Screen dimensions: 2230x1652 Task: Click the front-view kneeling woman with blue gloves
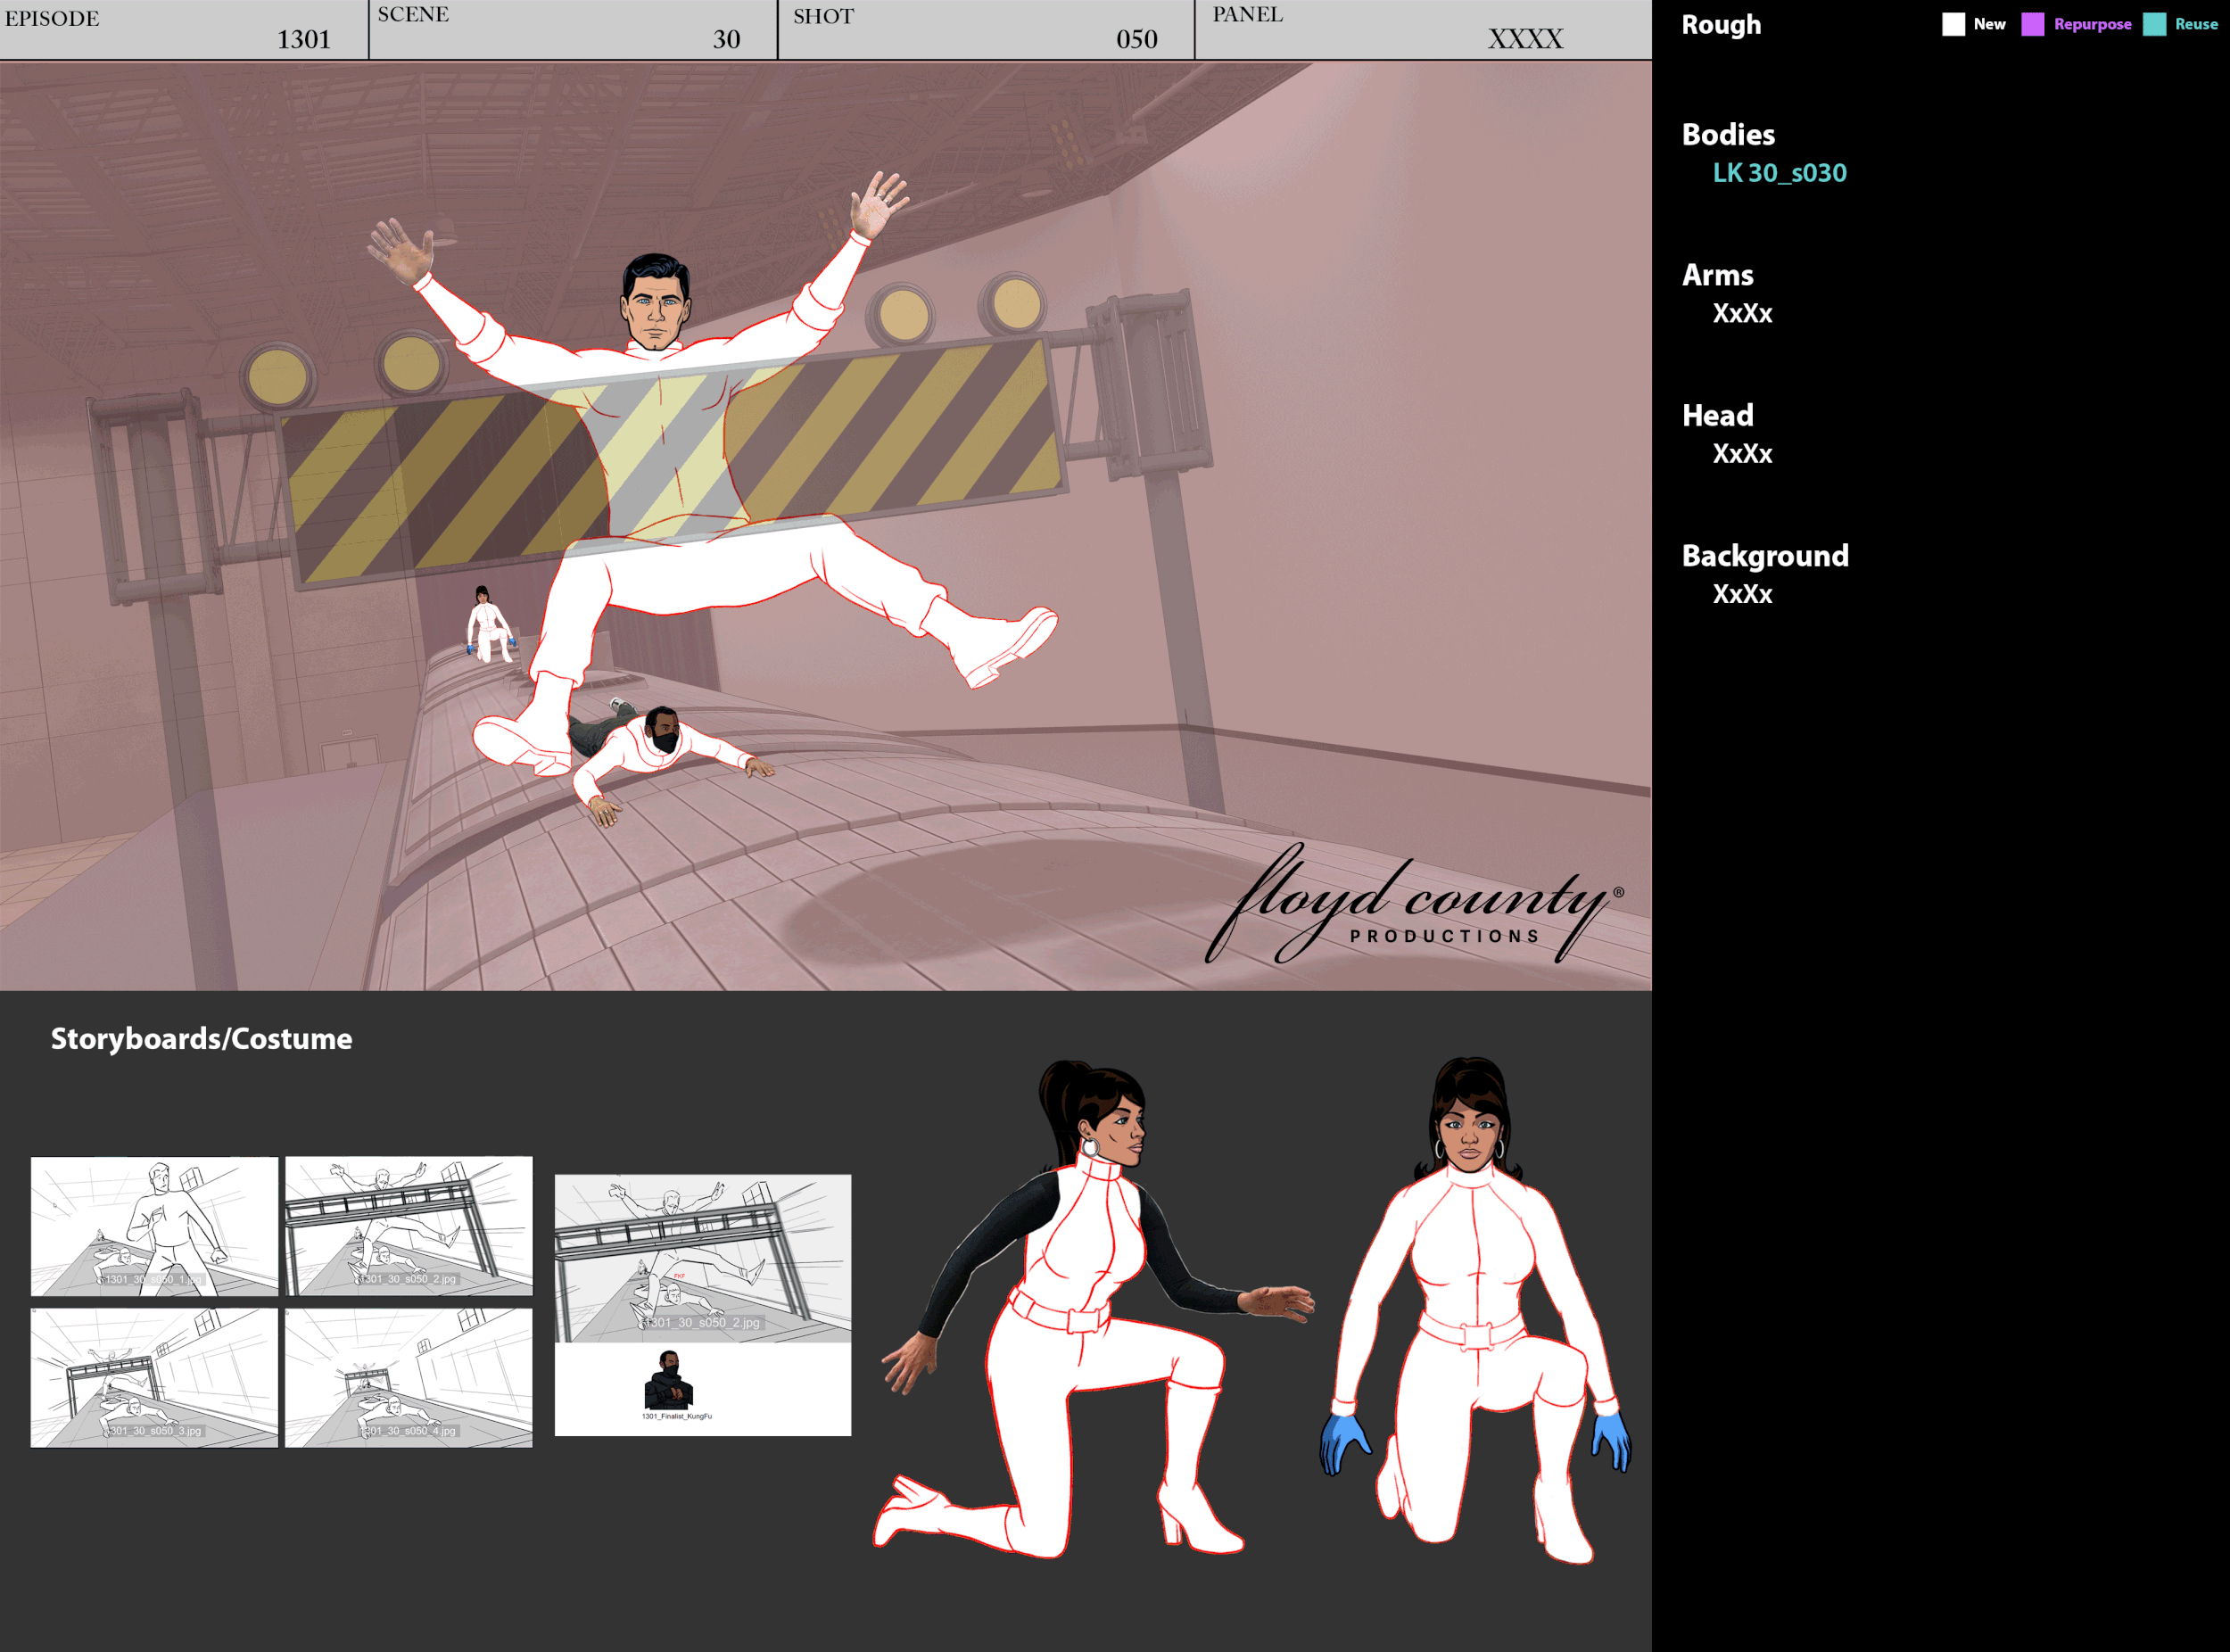[1475, 1310]
